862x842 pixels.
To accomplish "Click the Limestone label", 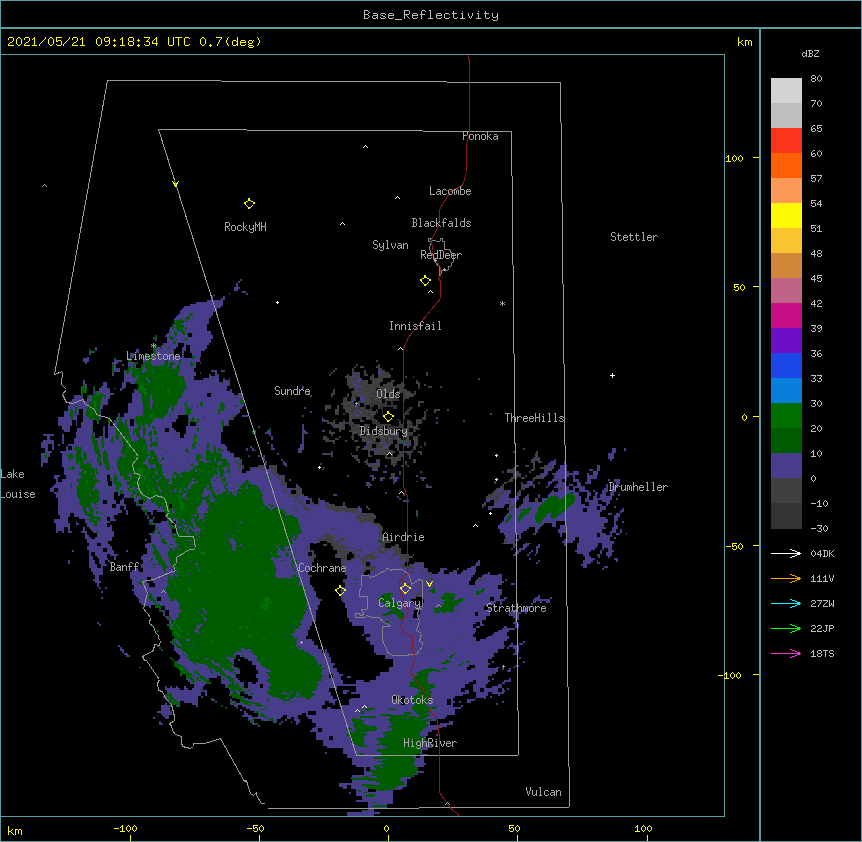I will click(153, 356).
